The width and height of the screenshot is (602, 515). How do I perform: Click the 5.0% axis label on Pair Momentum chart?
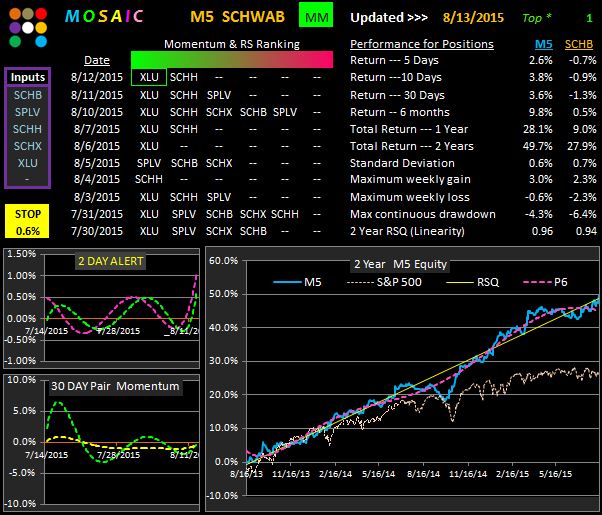(x=24, y=411)
